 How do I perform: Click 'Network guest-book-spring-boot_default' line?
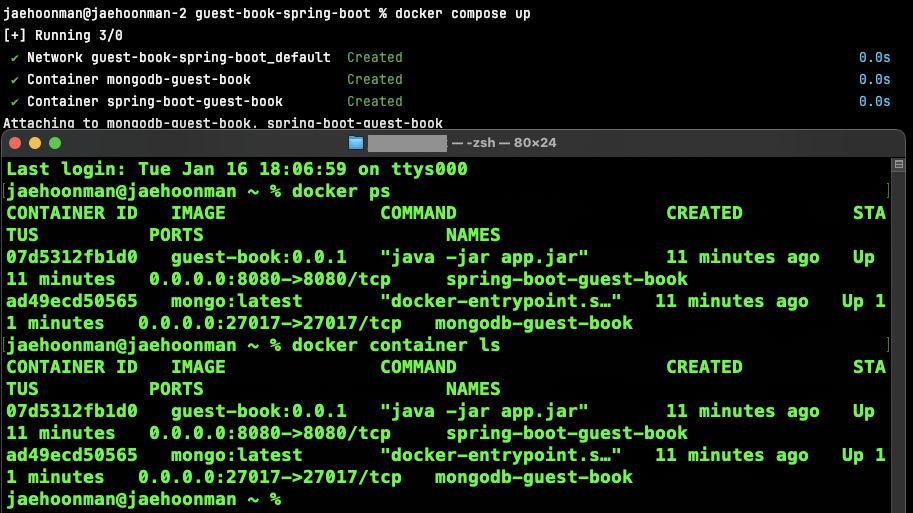tap(178, 58)
